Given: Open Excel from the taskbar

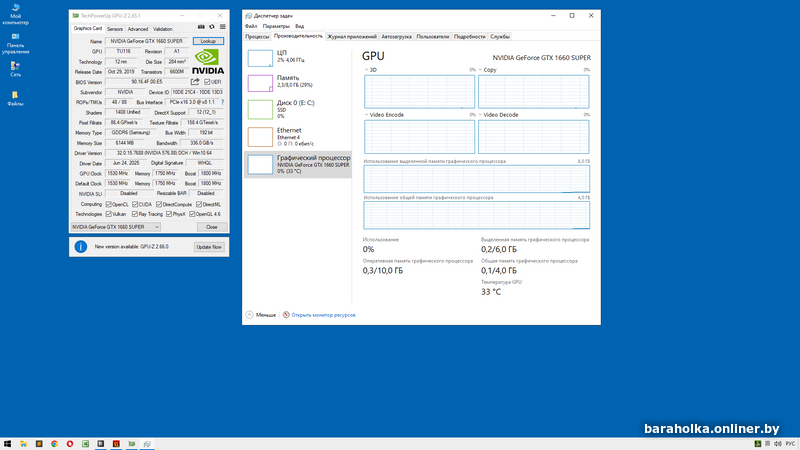Looking at the screenshot, I should [85, 444].
